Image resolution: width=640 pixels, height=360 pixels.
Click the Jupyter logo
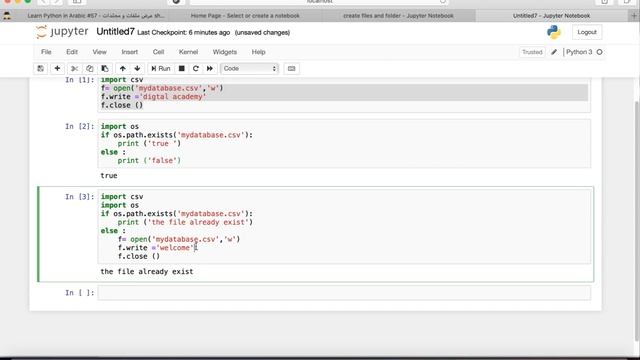tap(62, 32)
